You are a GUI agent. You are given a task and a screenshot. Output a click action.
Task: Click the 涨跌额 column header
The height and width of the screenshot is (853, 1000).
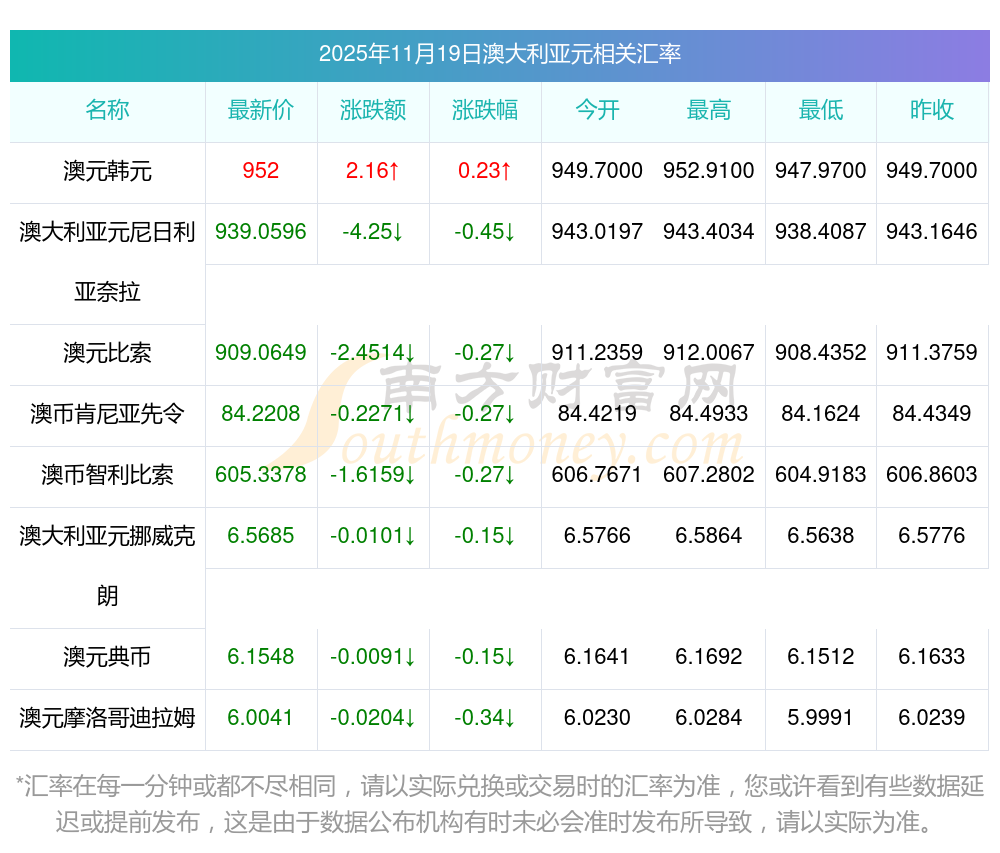373,110
